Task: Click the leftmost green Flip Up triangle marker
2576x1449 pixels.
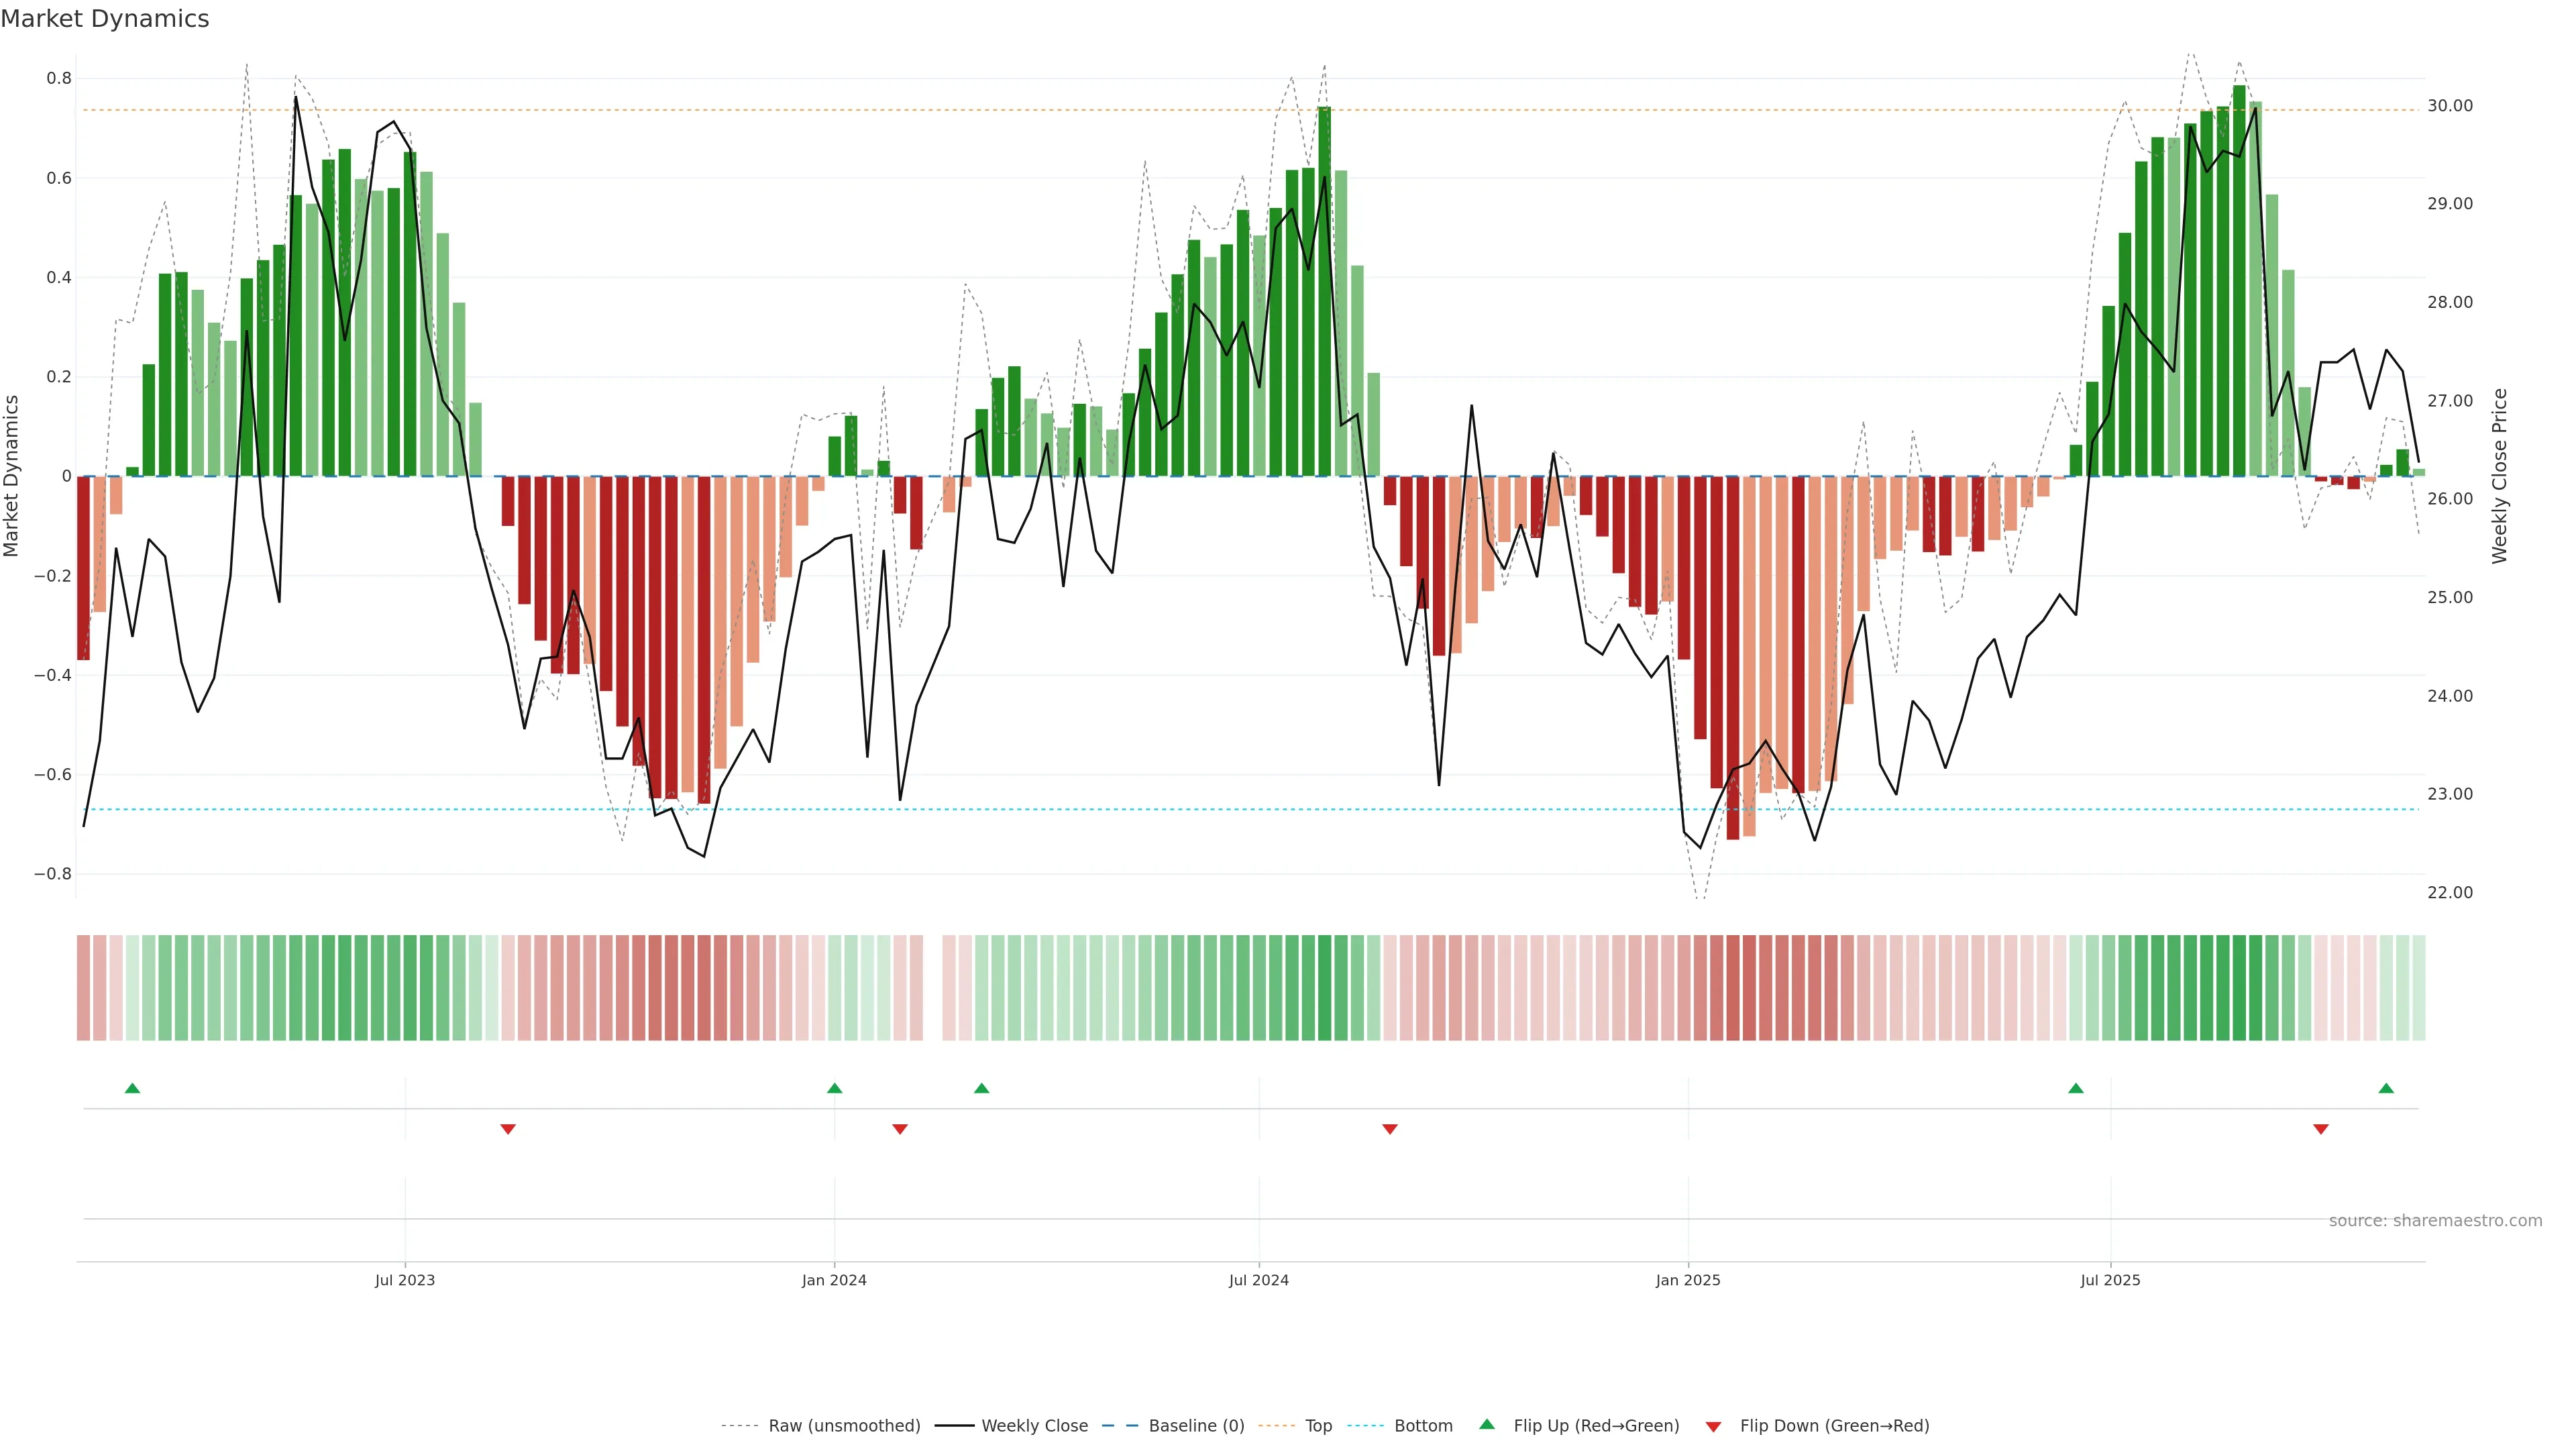Action: [x=132, y=1088]
